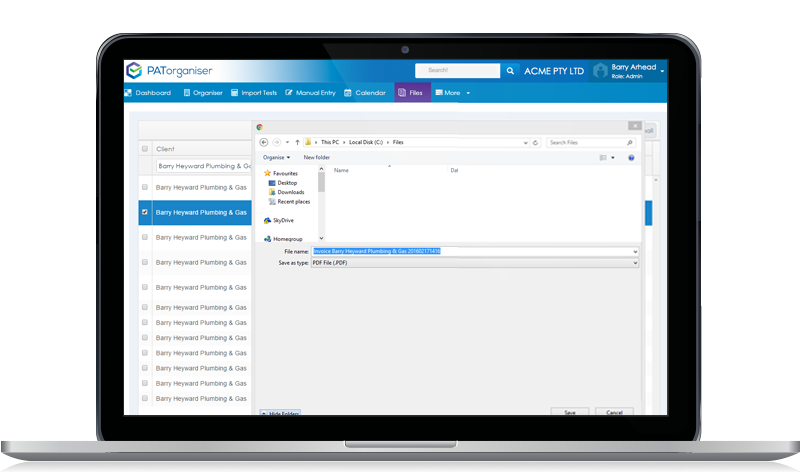
Task: Open the Import Tests tab
Action: click(x=254, y=93)
